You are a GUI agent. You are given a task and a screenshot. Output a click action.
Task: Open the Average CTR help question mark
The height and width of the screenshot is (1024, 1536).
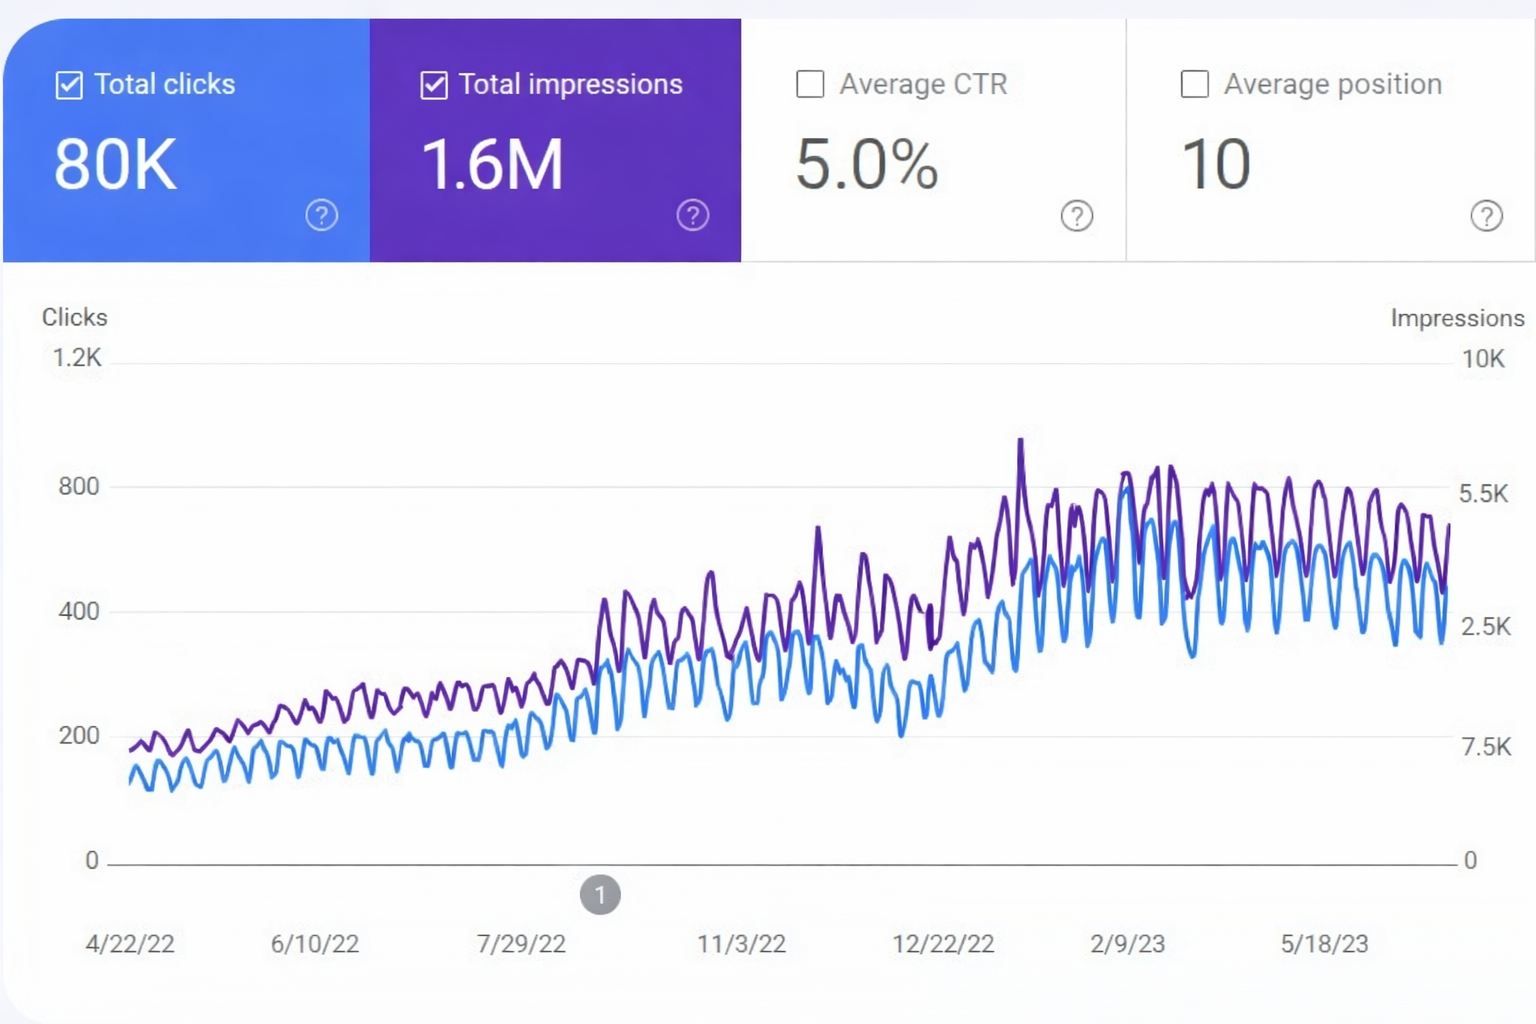coord(1076,215)
